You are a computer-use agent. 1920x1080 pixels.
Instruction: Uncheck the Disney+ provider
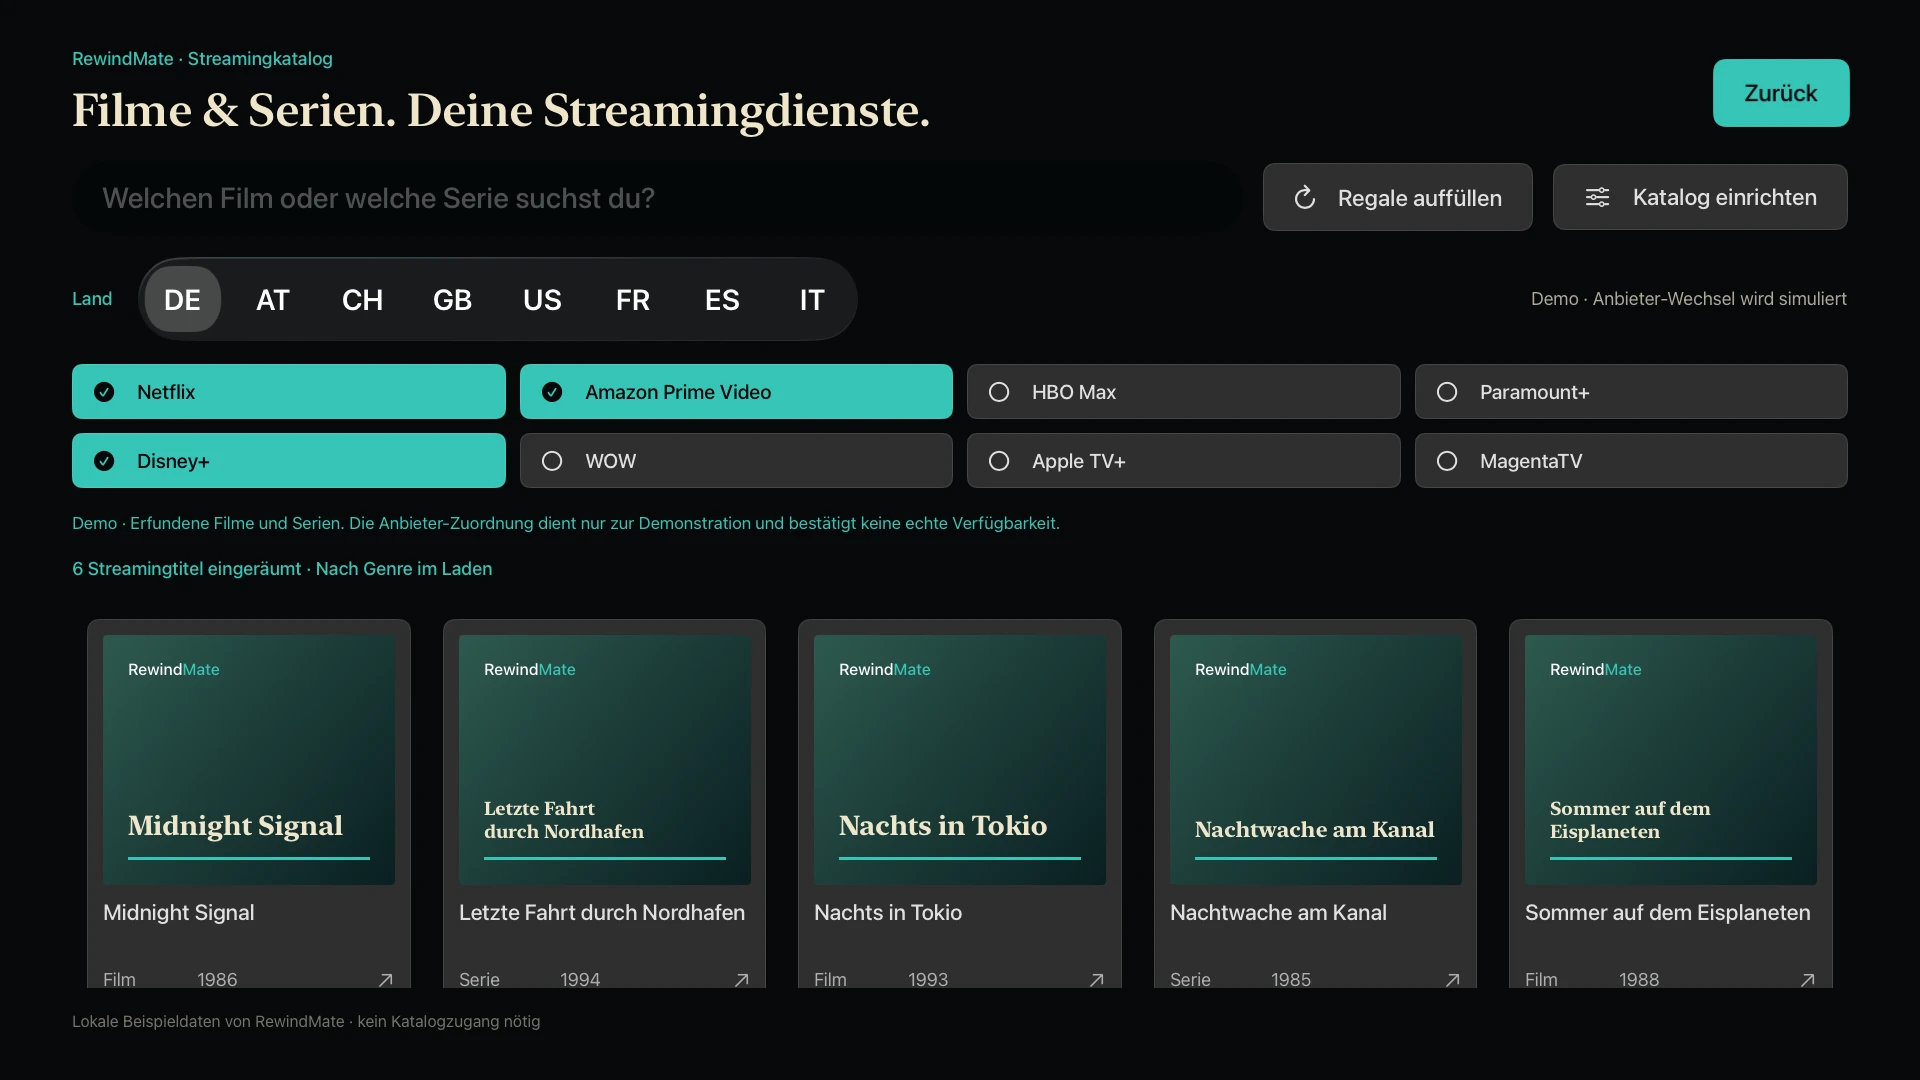click(289, 461)
